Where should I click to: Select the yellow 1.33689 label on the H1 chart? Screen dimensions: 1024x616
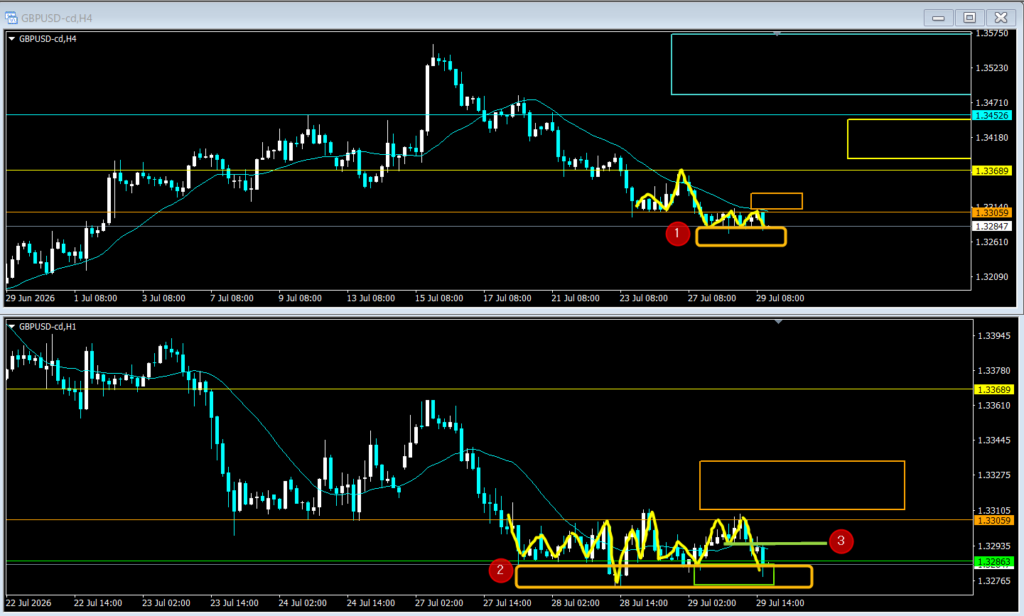coord(993,389)
